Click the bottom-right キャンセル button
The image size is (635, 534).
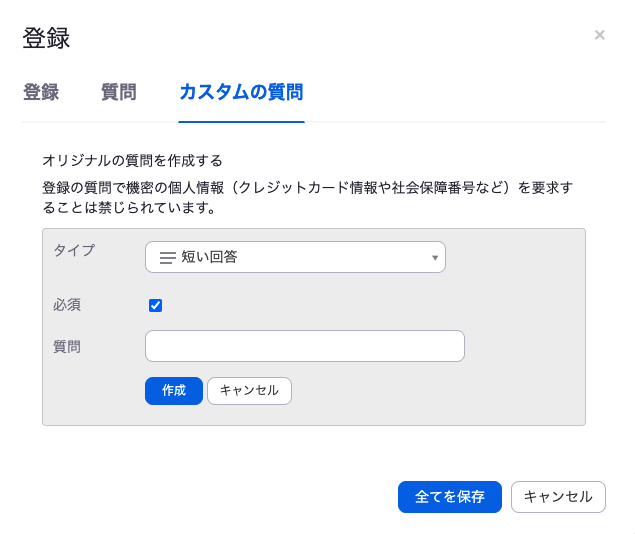558,497
